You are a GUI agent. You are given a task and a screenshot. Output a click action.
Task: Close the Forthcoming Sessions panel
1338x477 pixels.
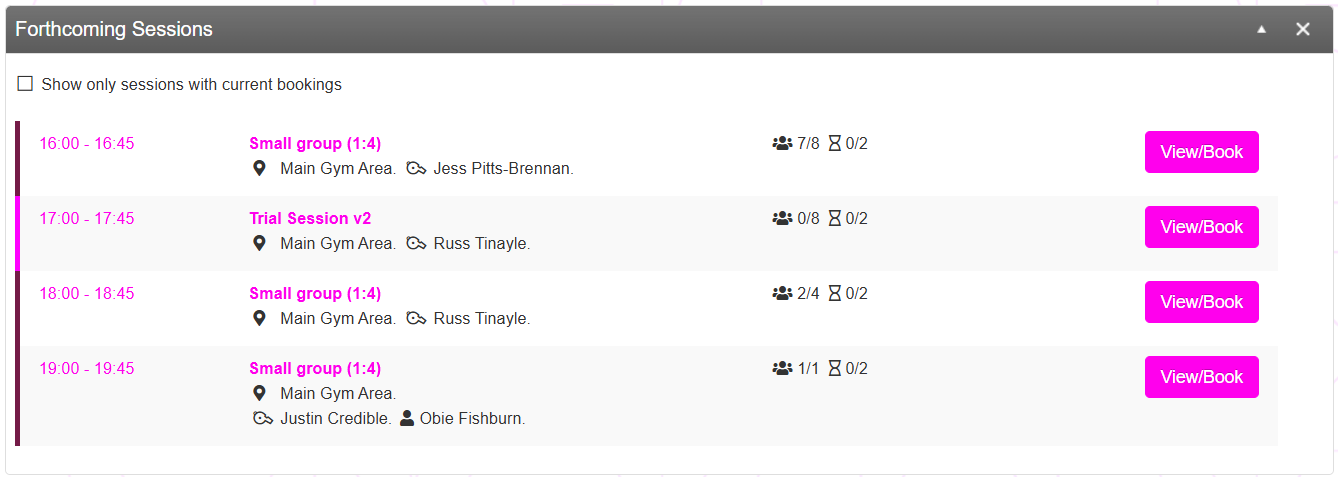(1303, 29)
